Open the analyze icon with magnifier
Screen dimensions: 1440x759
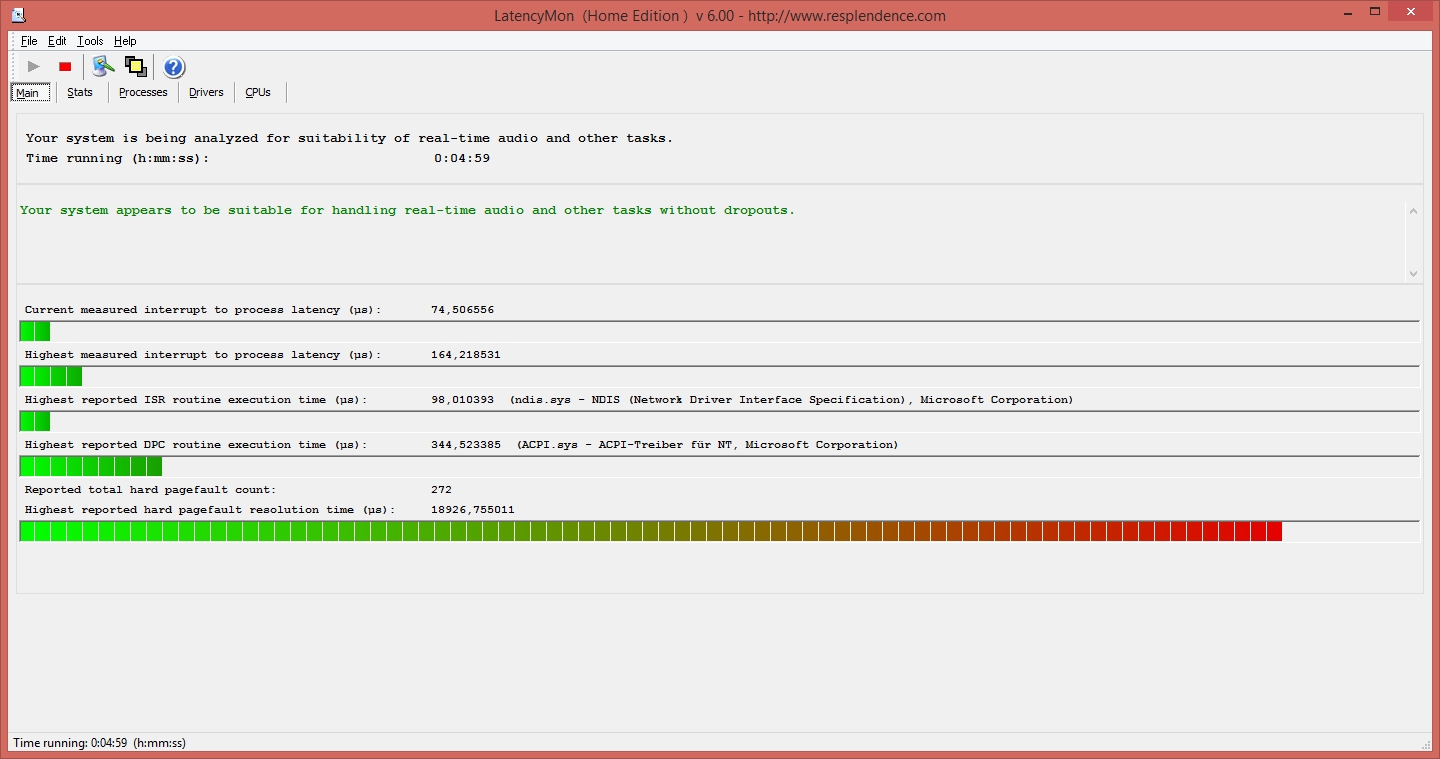(103, 67)
